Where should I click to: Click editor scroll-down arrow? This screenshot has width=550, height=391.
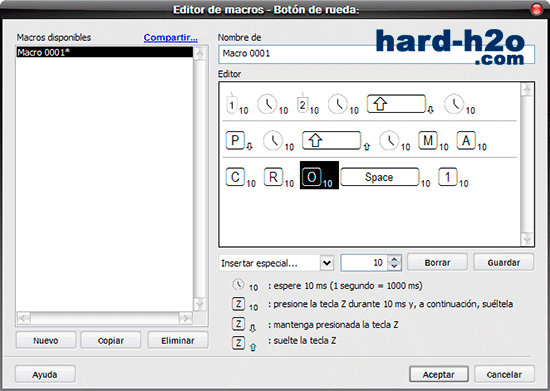point(526,239)
